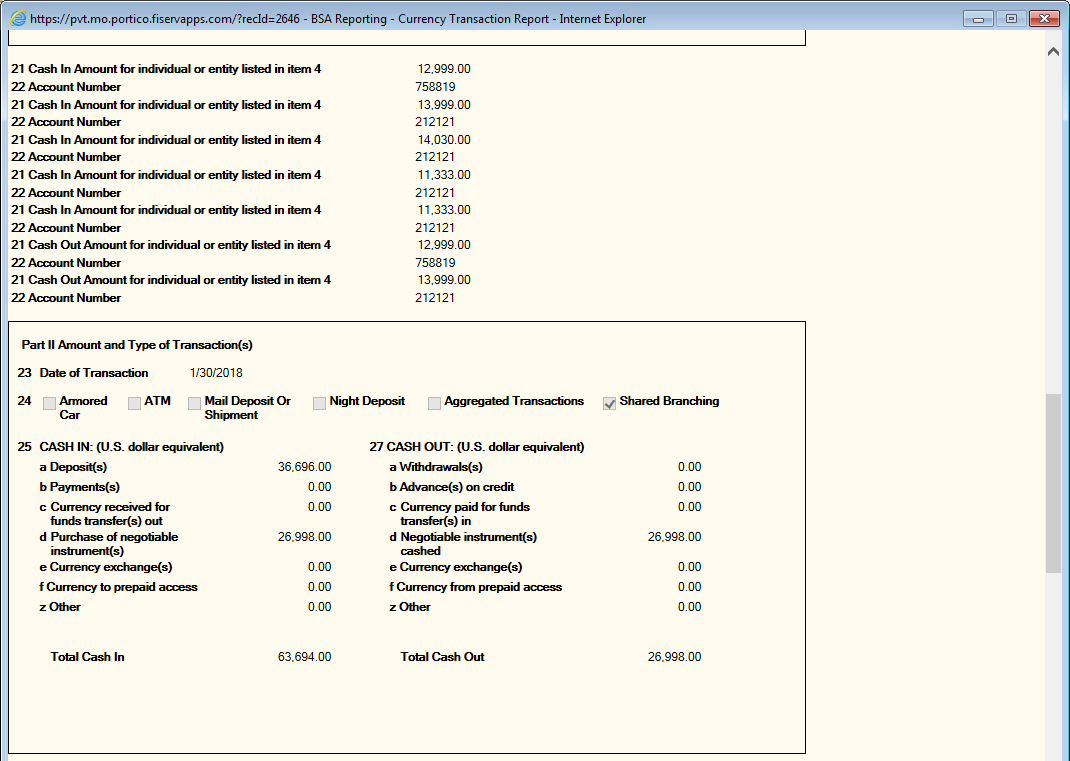Click the Part II Amount and Type heading
Viewport: 1070px width, 761px height.
tap(137, 345)
